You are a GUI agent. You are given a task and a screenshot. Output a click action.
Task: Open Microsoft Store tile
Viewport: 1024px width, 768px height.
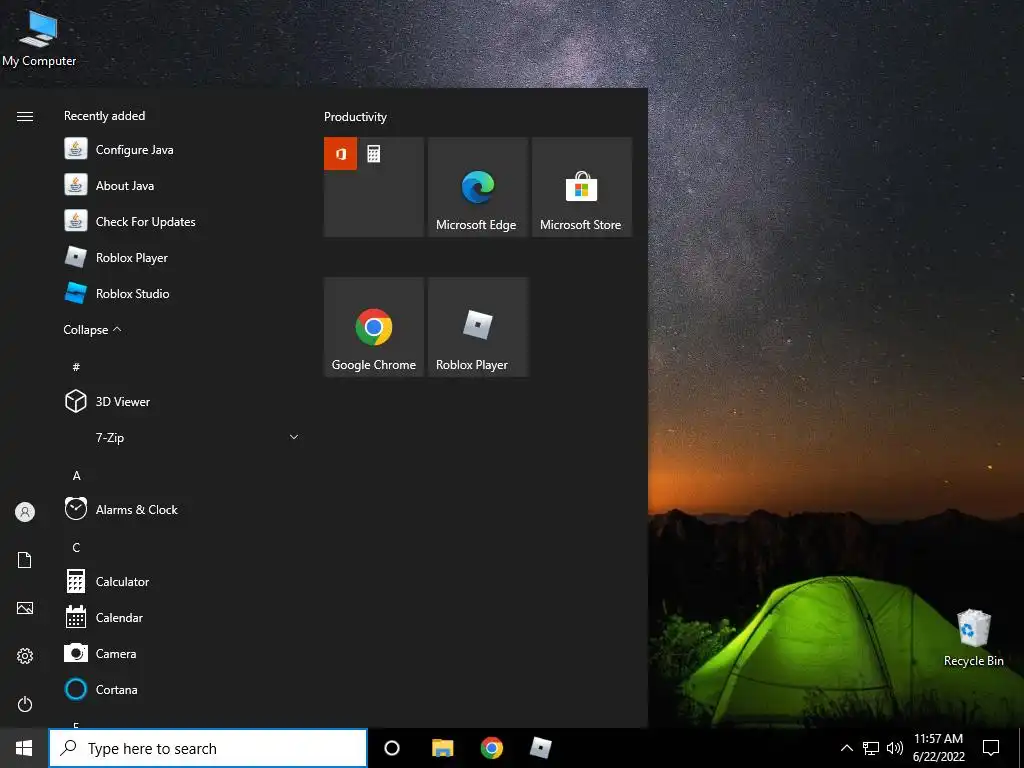582,187
